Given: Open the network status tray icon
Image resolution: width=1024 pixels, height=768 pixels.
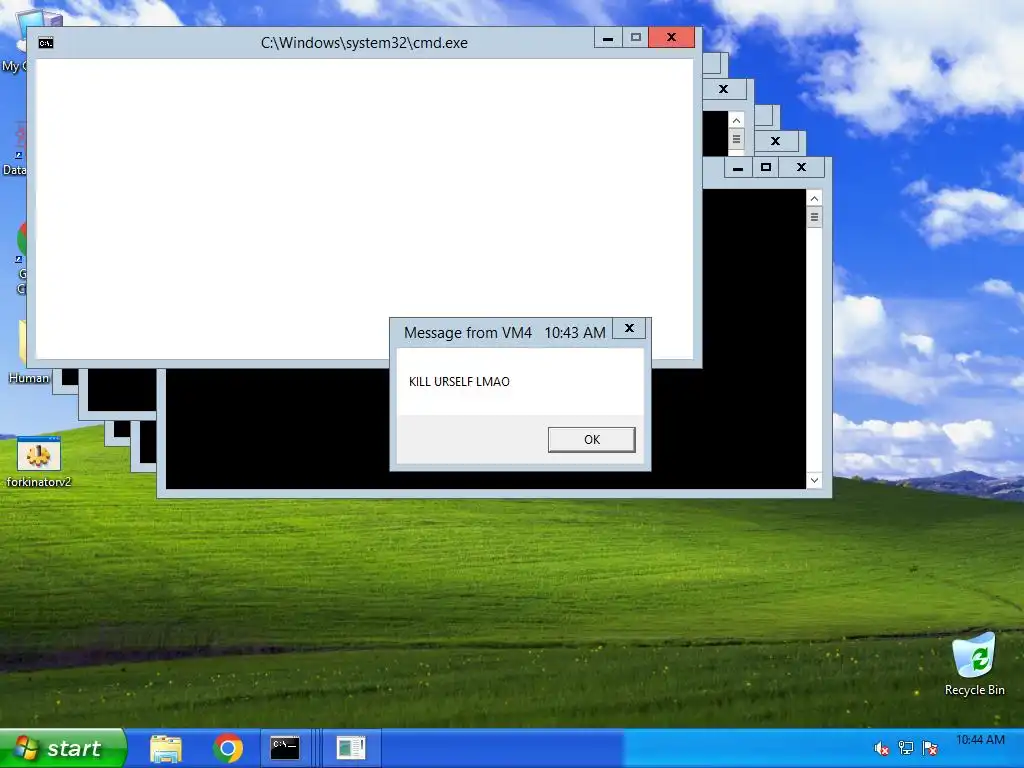Looking at the screenshot, I should pyautogui.click(x=906, y=748).
